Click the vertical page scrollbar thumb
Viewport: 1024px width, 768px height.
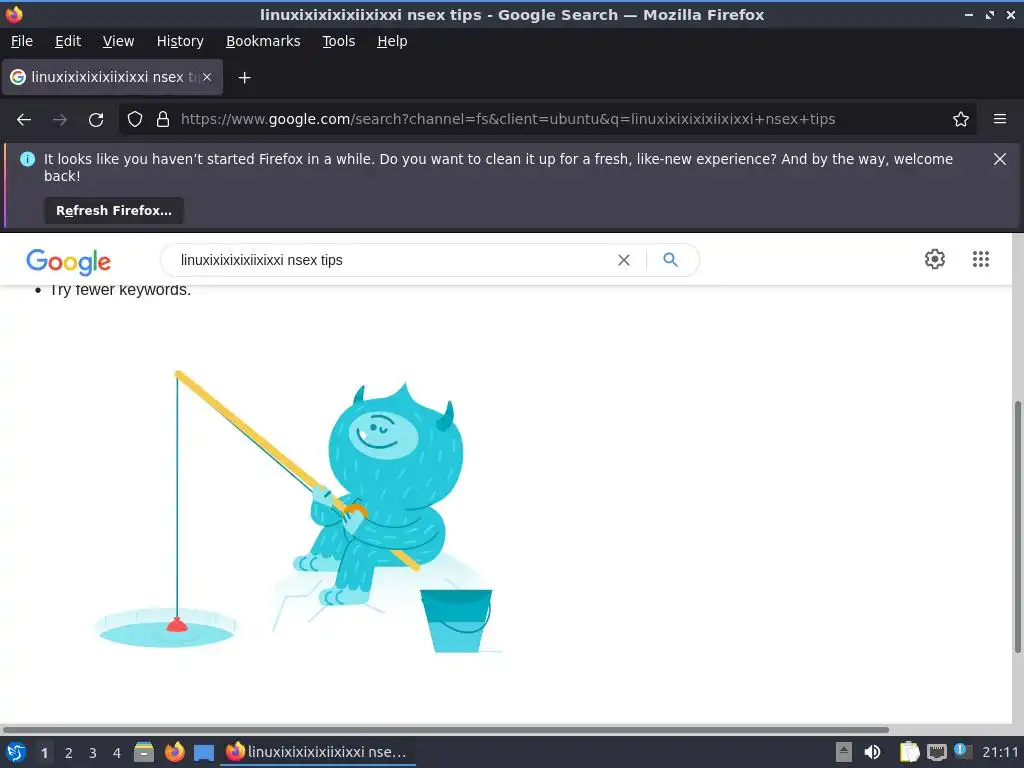1017,526
